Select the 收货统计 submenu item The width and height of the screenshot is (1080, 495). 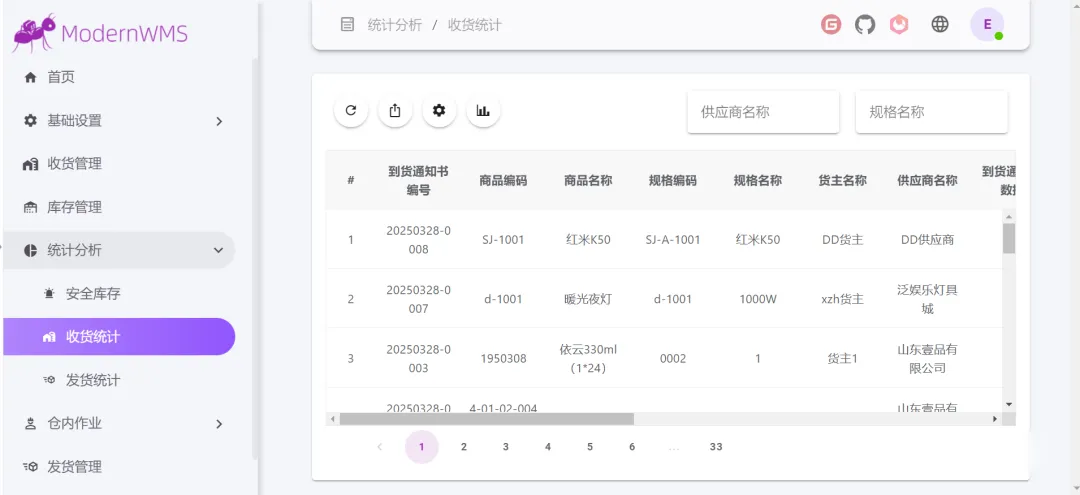click(x=119, y=337)
